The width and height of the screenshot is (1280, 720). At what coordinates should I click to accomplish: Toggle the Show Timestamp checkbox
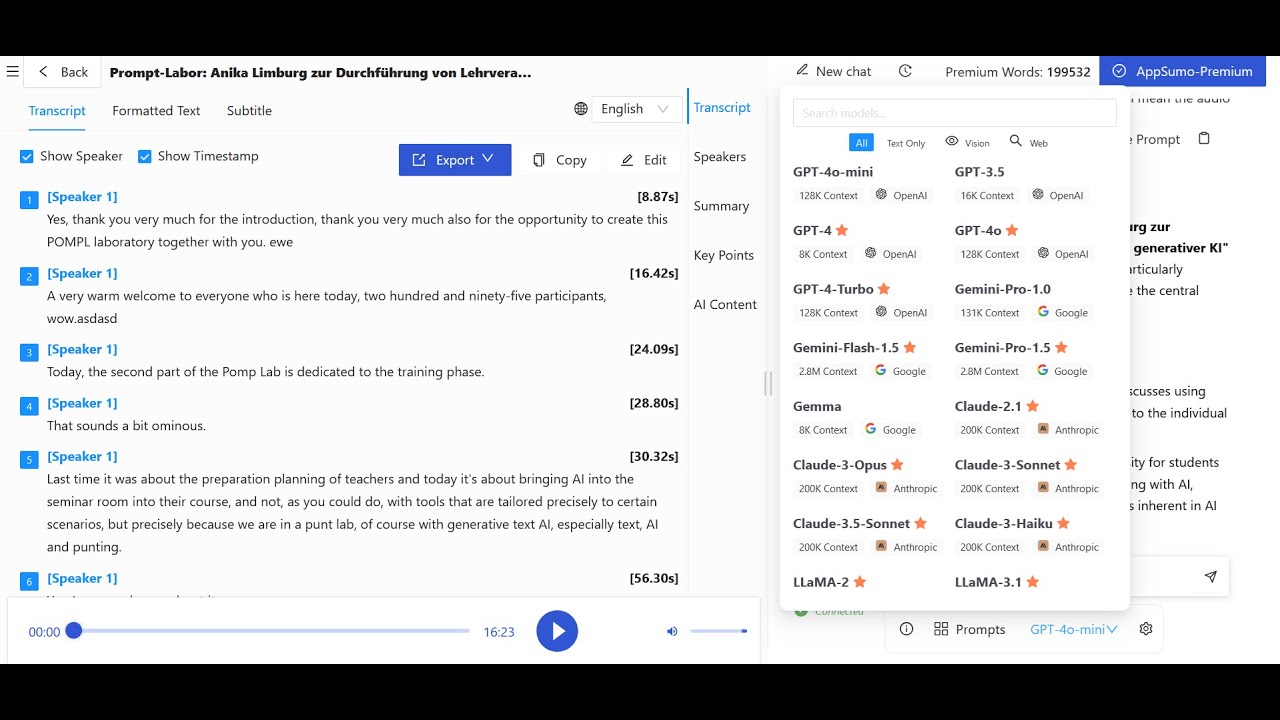click(x=145, y=157)
